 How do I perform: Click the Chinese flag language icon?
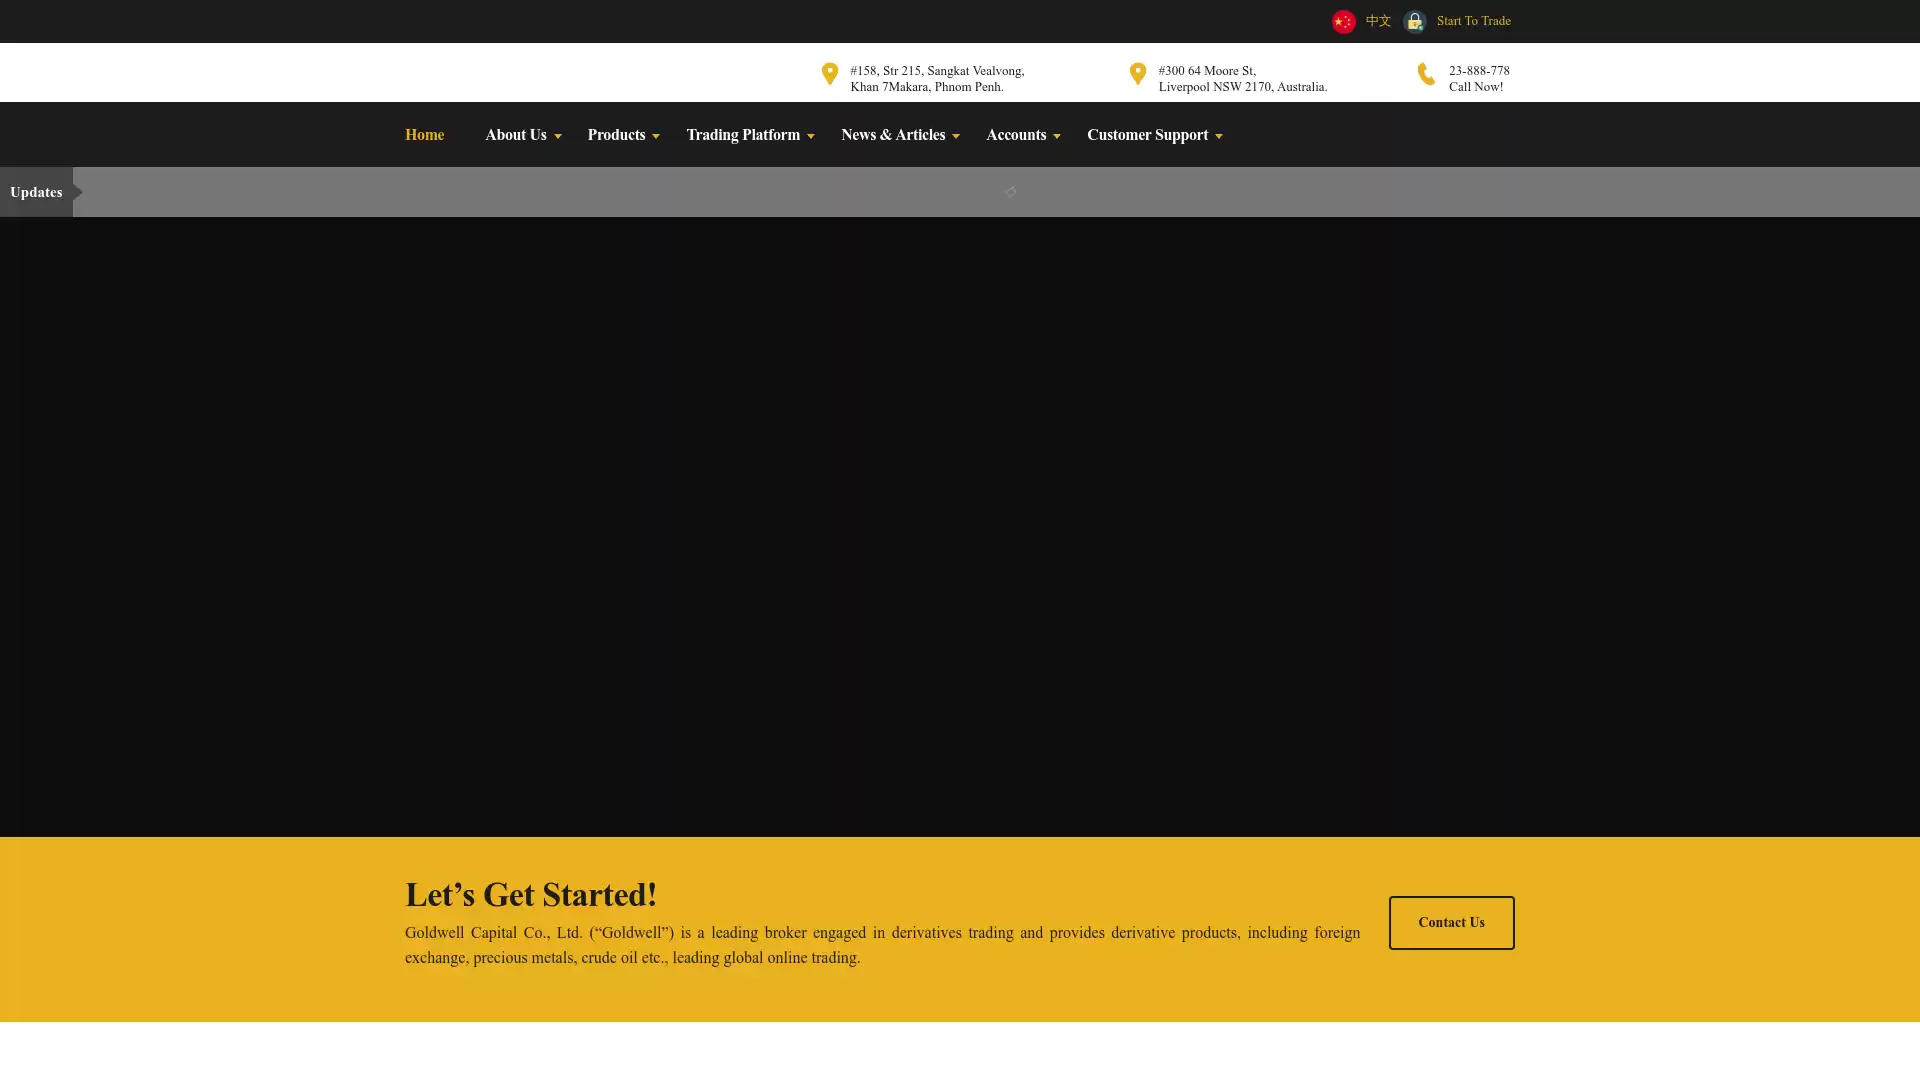click(1343, 21)
